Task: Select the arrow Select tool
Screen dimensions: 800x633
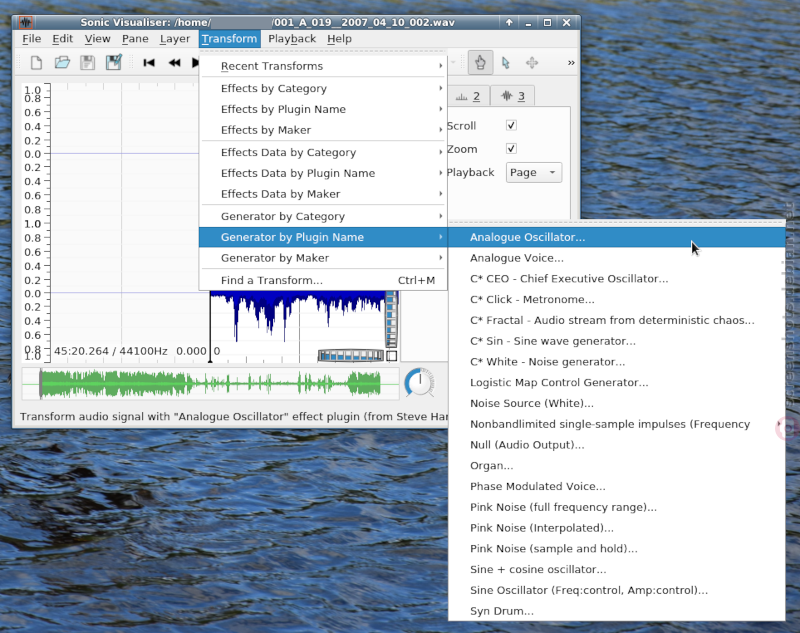Action: tap(506, 63)
